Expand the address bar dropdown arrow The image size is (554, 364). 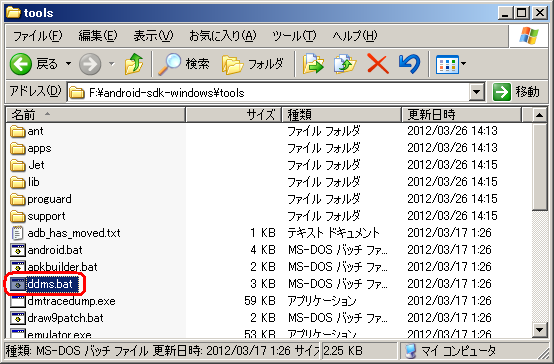(x=476, y=93)
